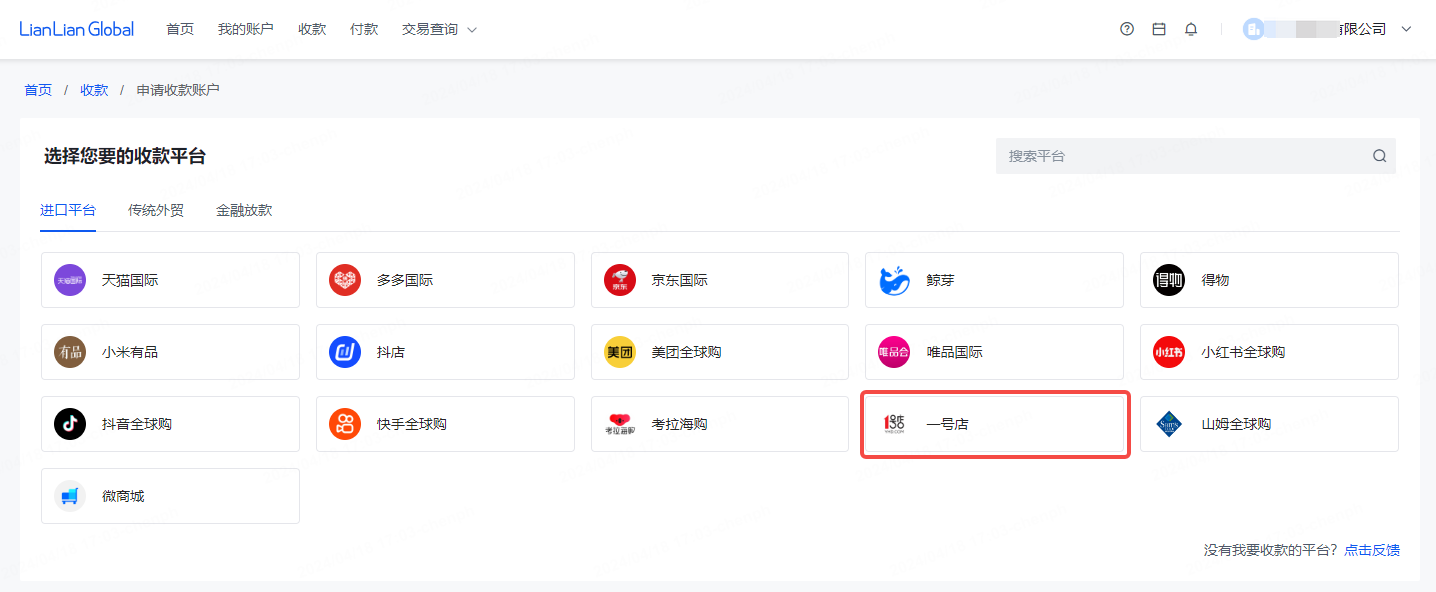Switch to the 传统外贸 tab
Viewport: 1436px width, 592px height.
pos(156,210)
